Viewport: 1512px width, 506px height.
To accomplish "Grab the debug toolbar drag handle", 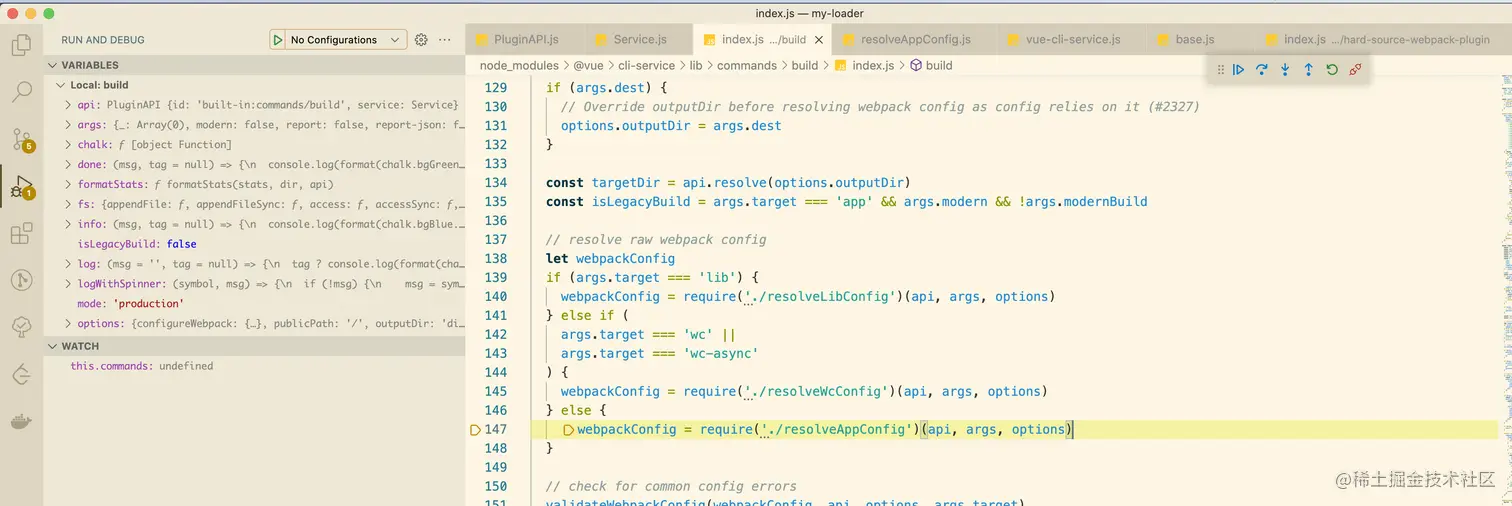I will coord(1220,70).
